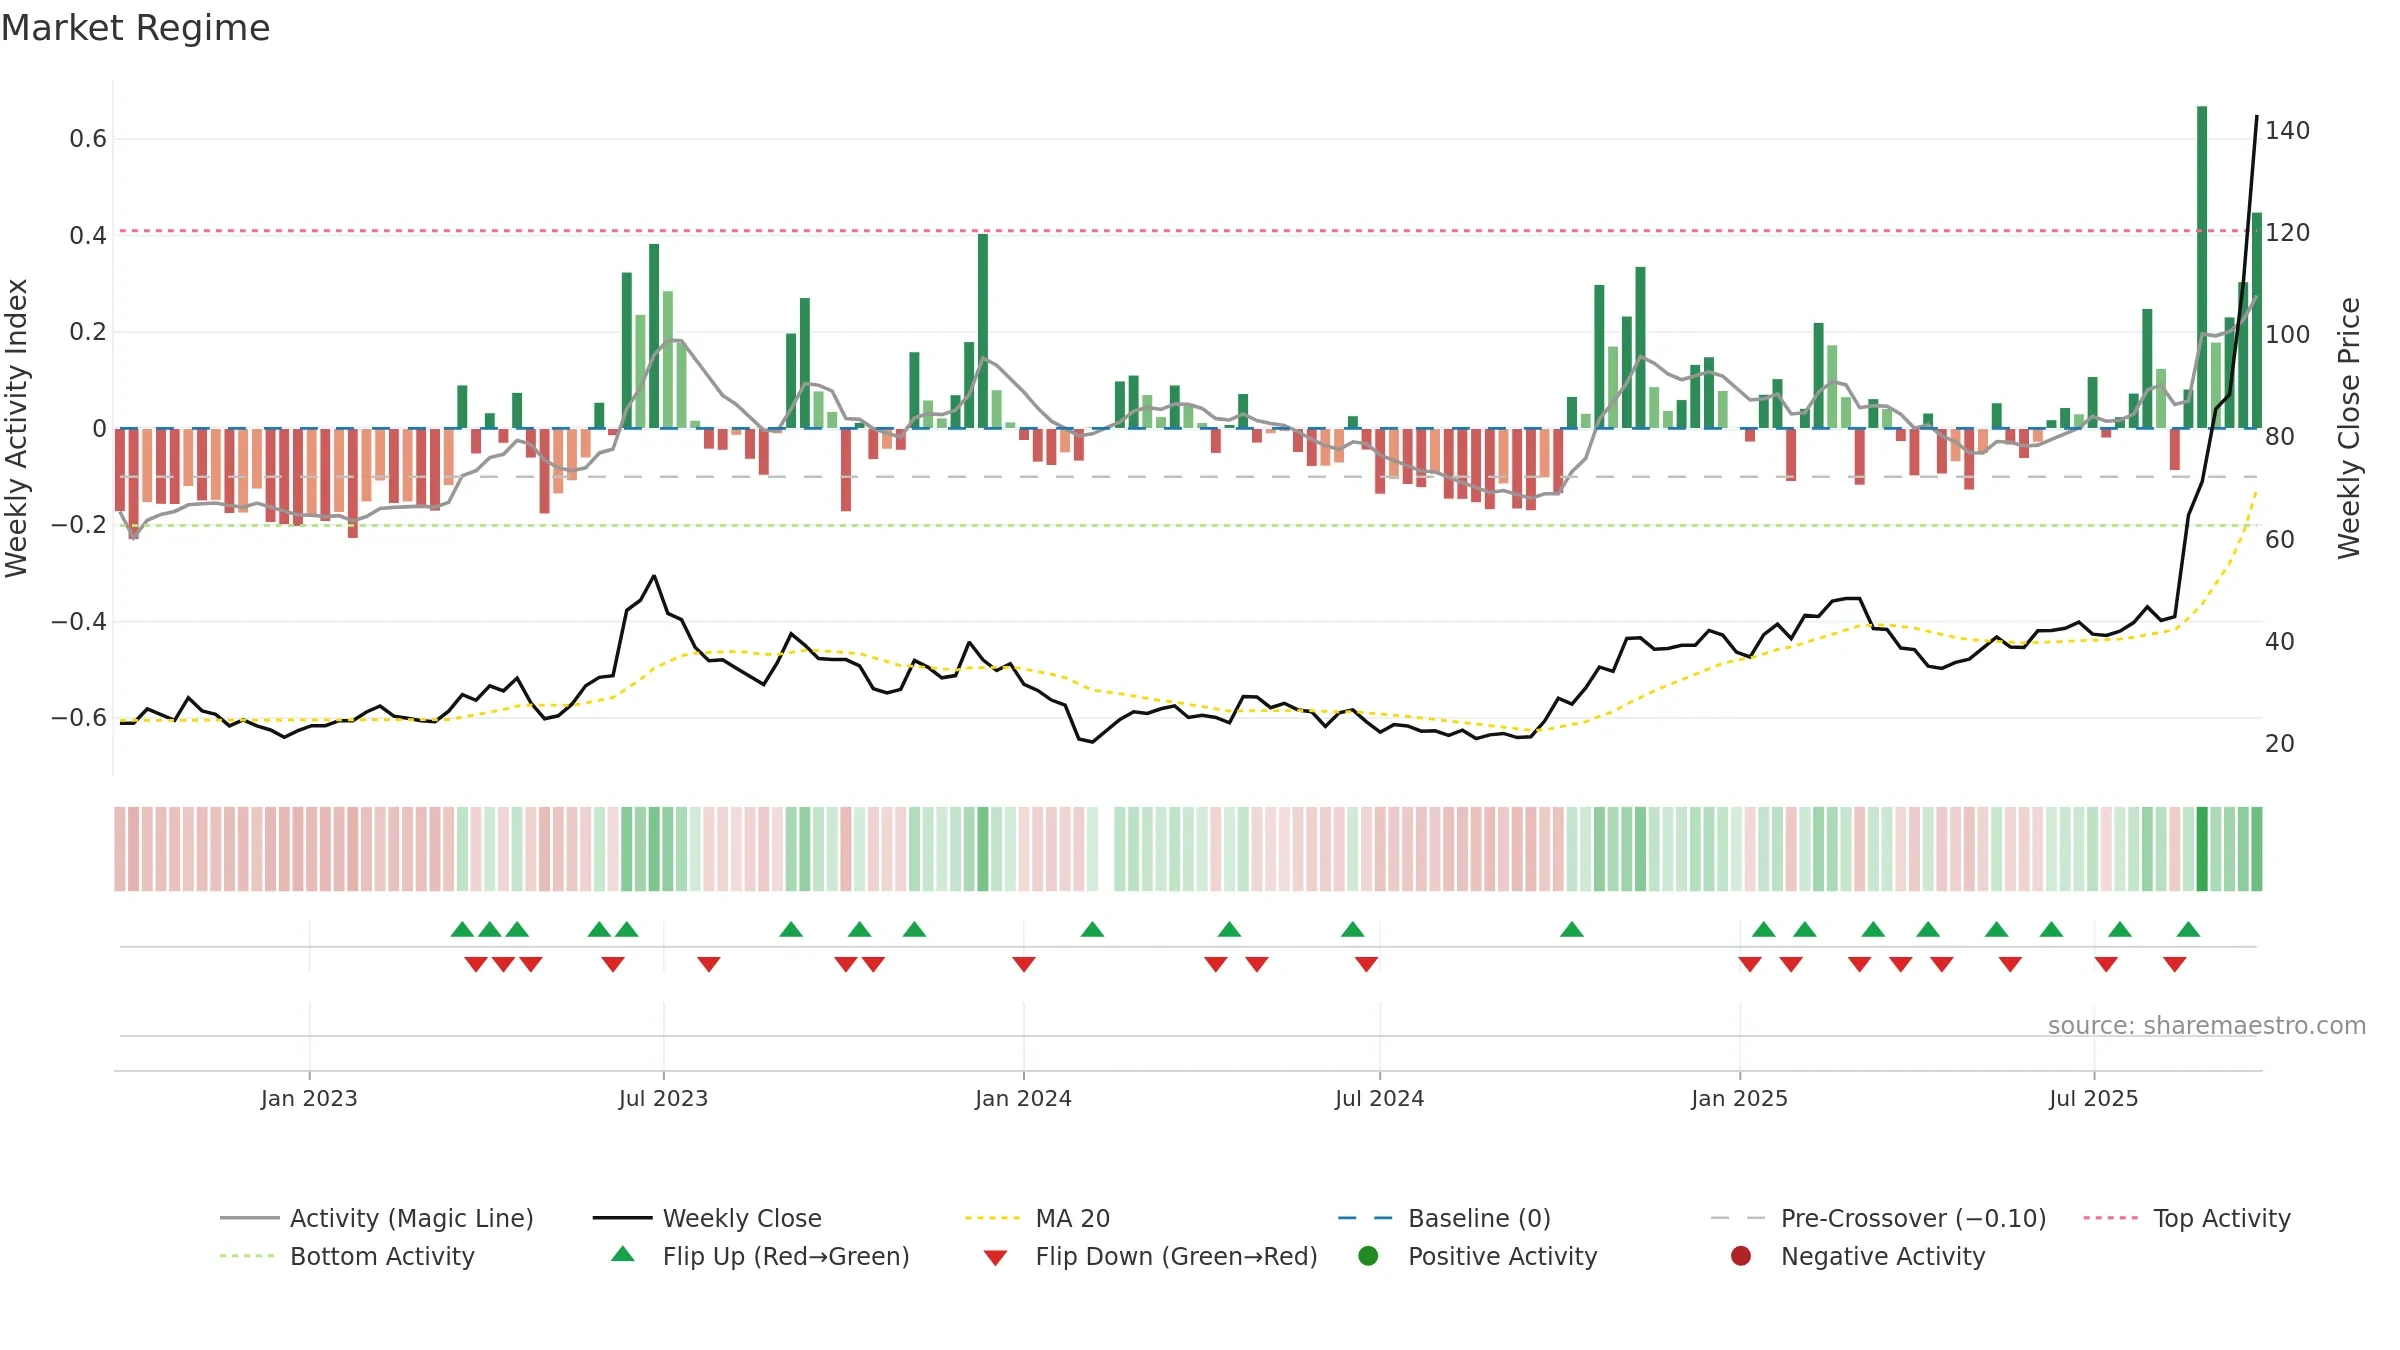Click the Jul 2024 axis label
2400x1350 pixels.
point(1379,1099)
